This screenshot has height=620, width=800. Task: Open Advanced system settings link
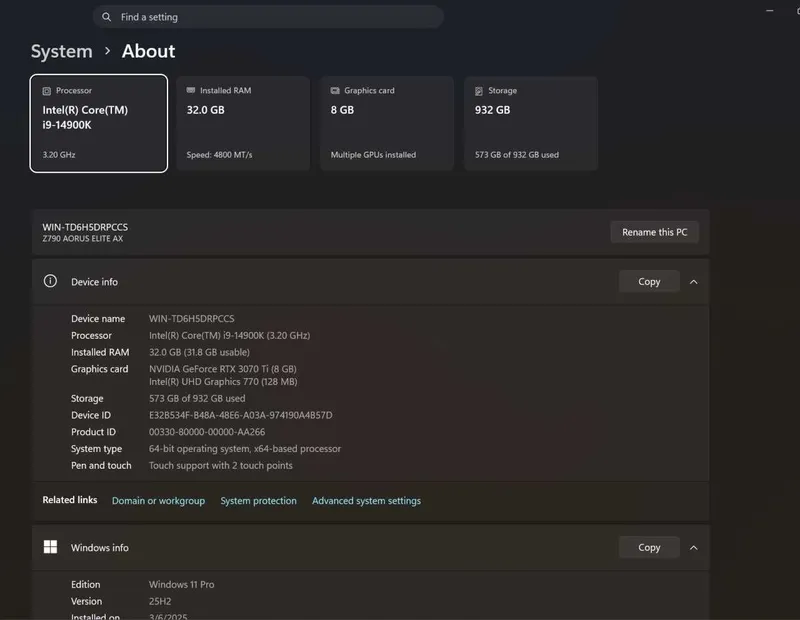pos(366,501)
